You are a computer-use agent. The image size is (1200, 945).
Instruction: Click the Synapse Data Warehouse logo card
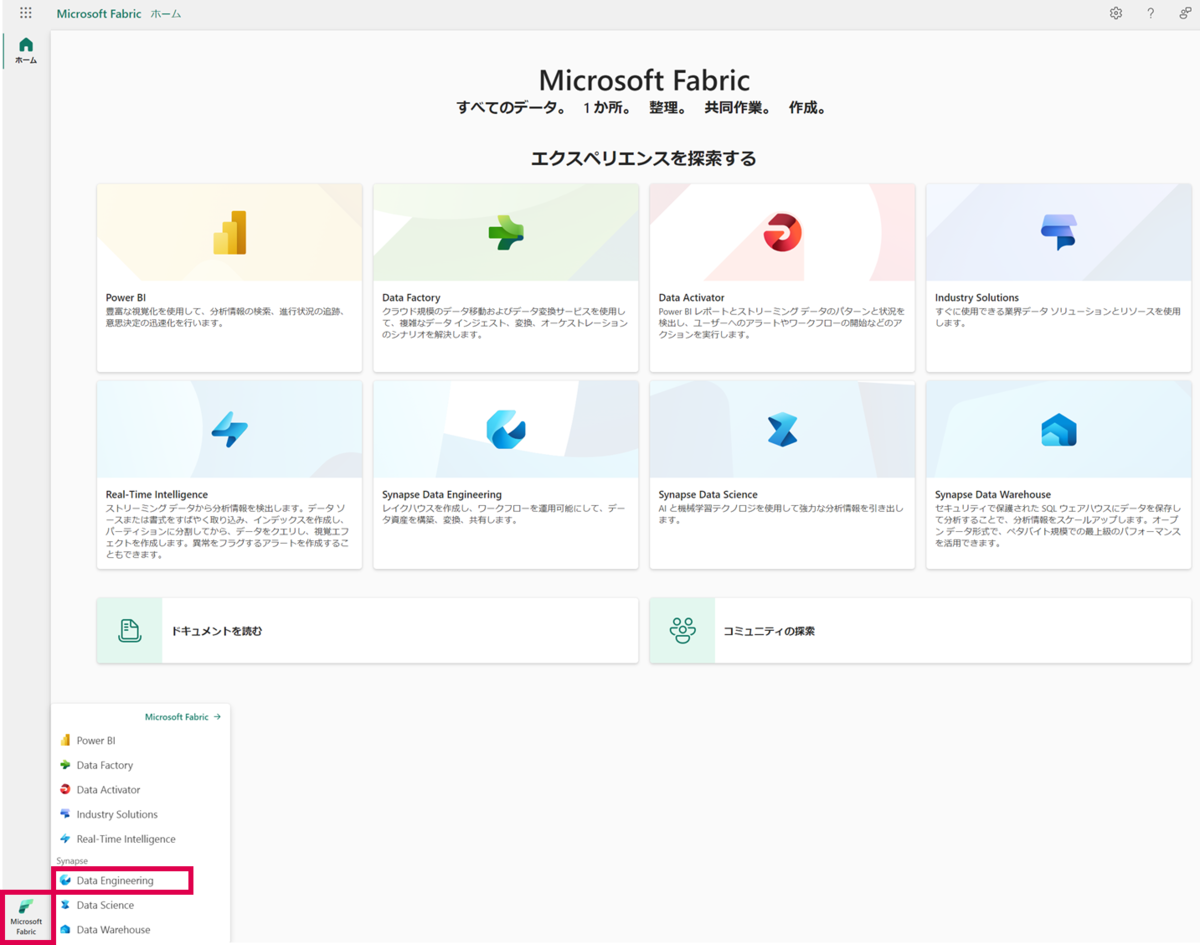(x=1058, y=429)
